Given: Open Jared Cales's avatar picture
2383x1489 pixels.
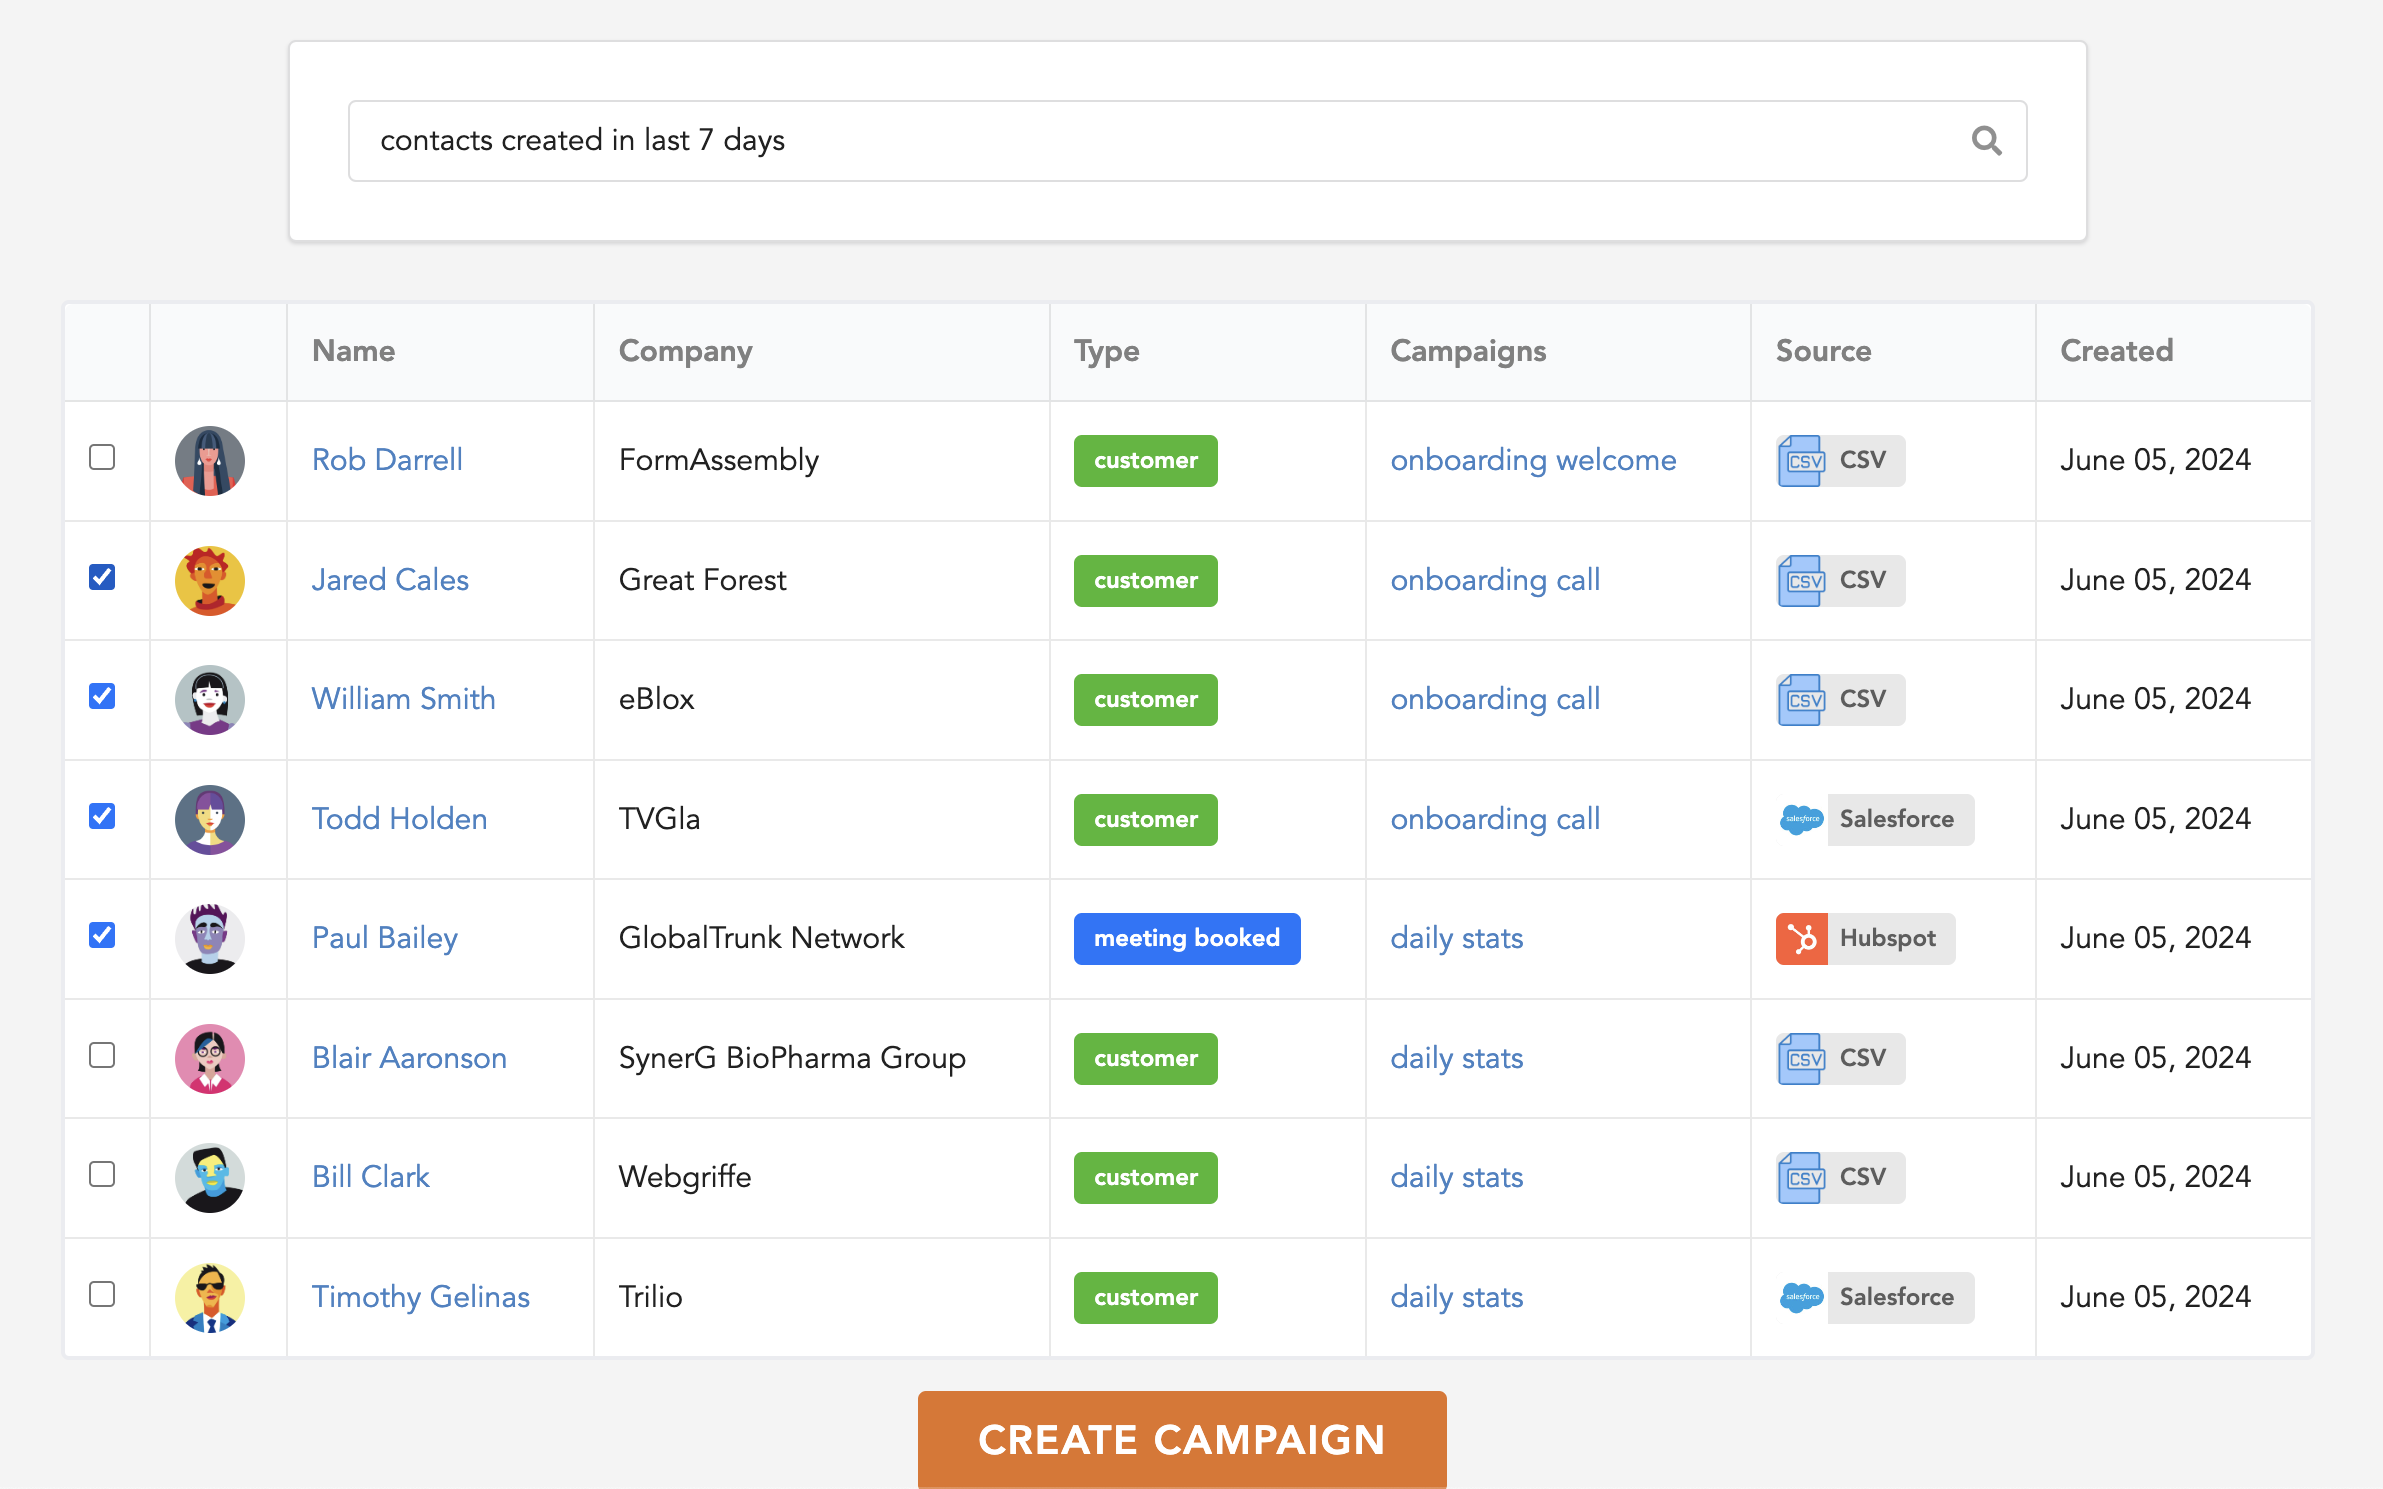Looking at the screenshot, I should pos(209,581).
